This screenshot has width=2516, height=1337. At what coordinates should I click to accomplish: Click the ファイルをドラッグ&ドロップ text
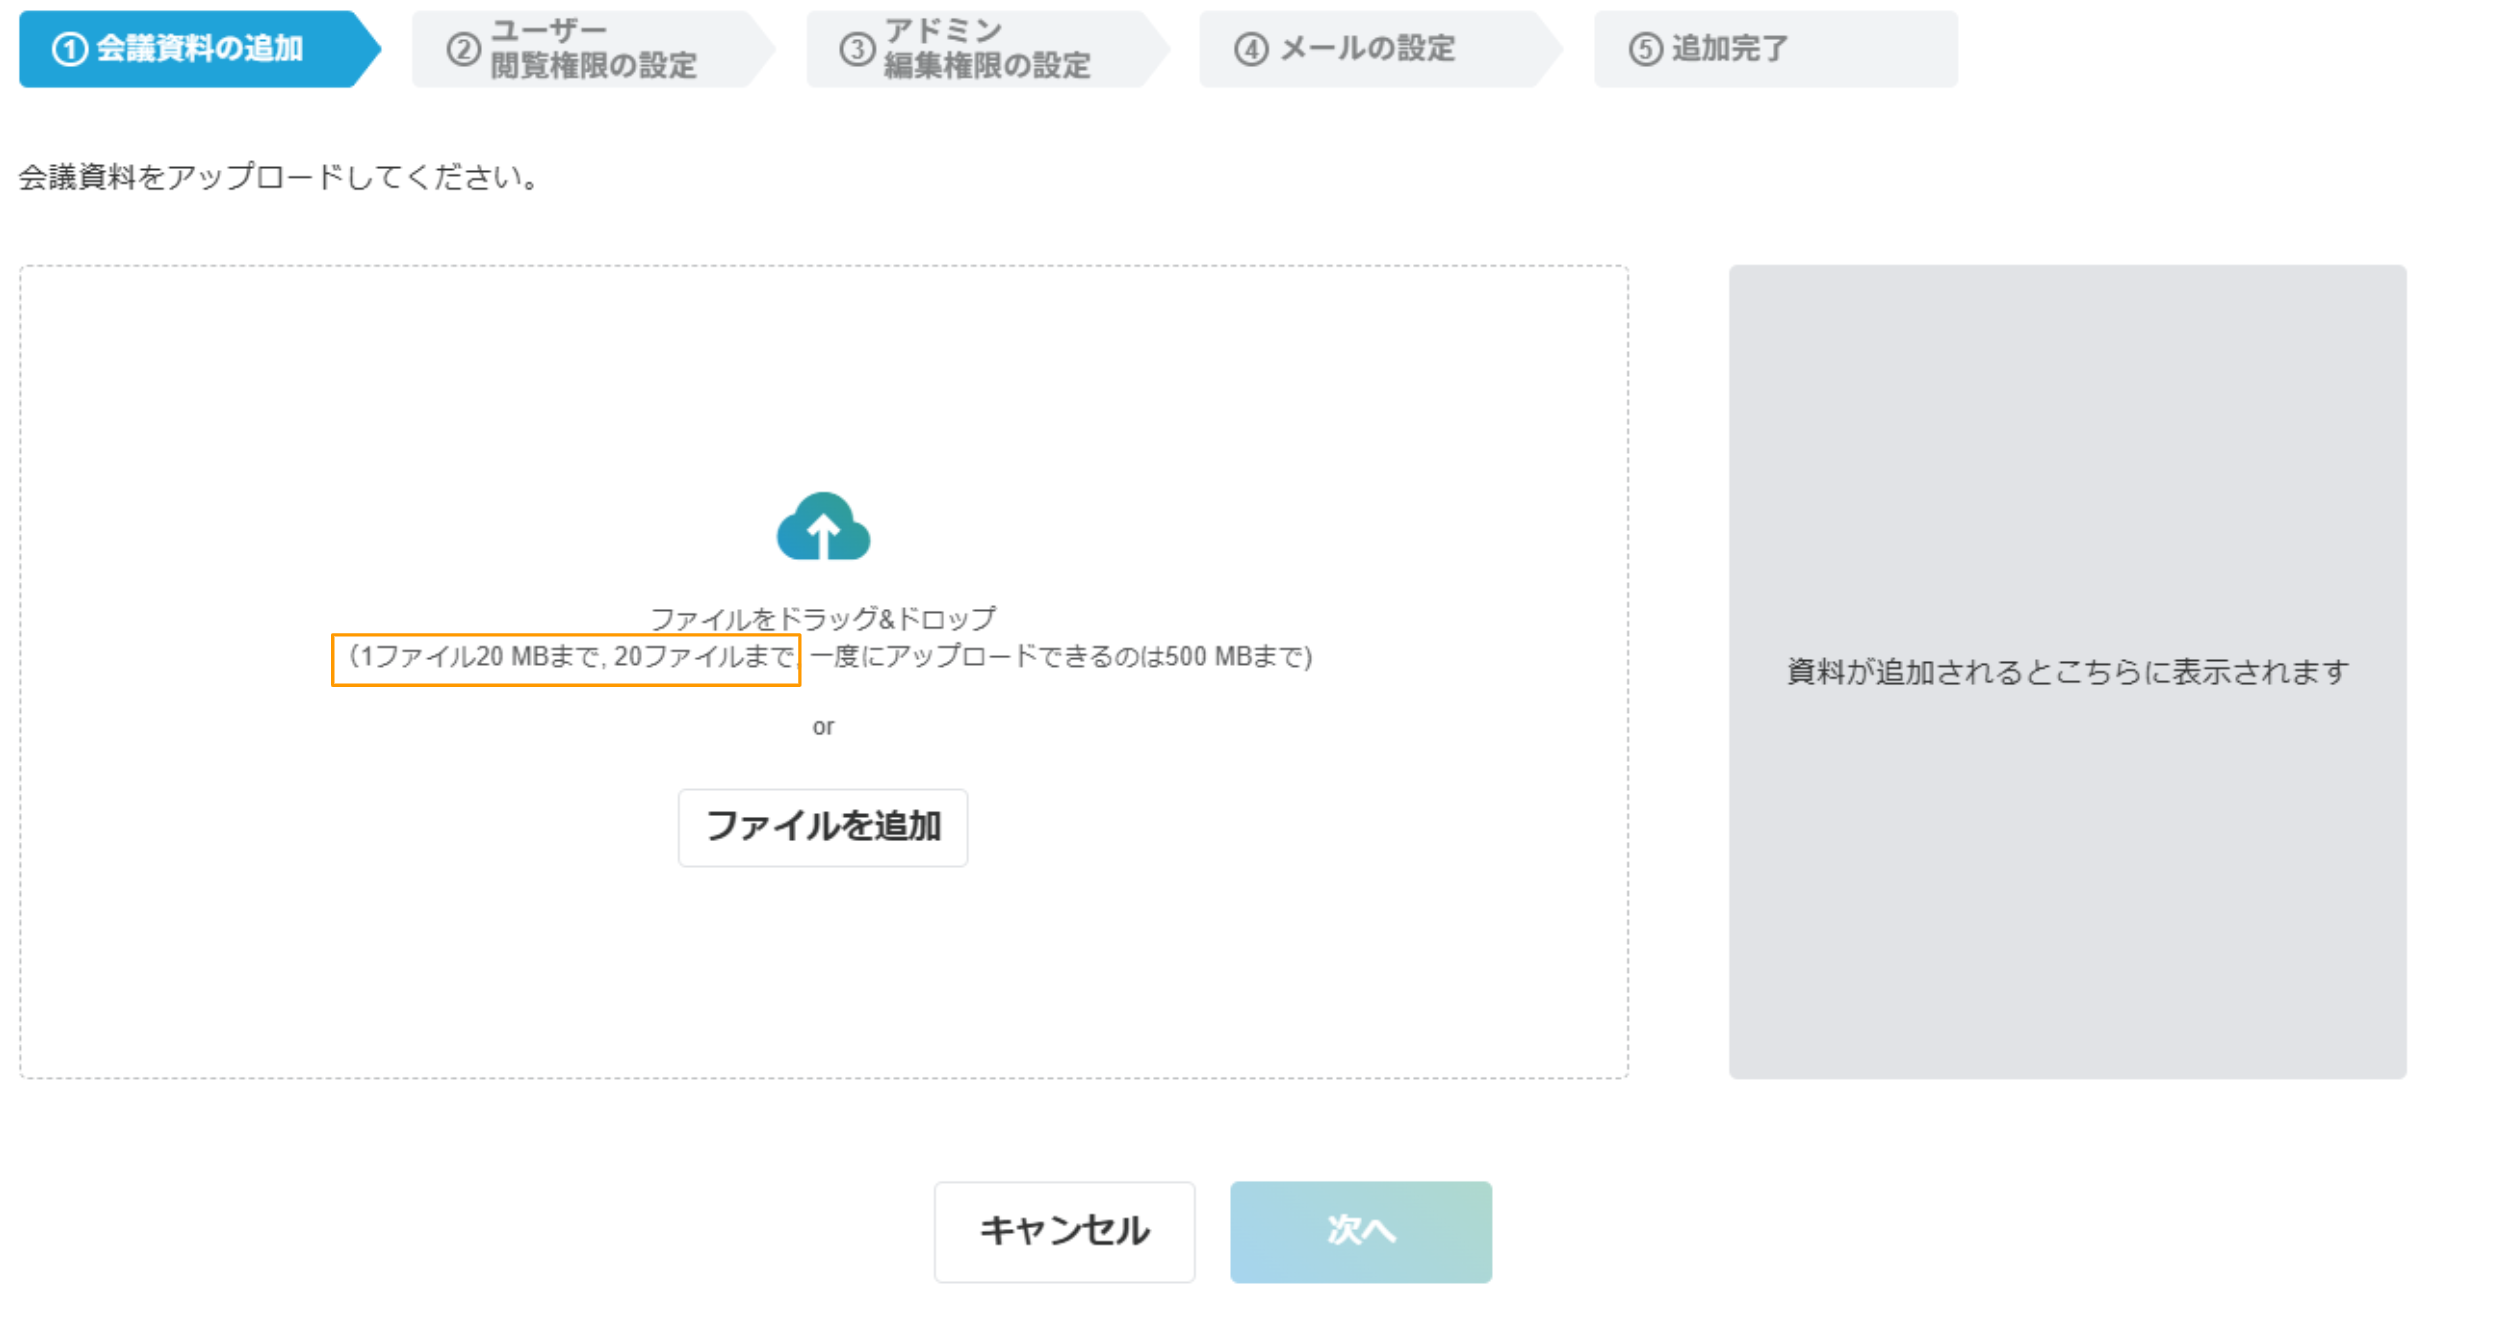tap(823, 619)
